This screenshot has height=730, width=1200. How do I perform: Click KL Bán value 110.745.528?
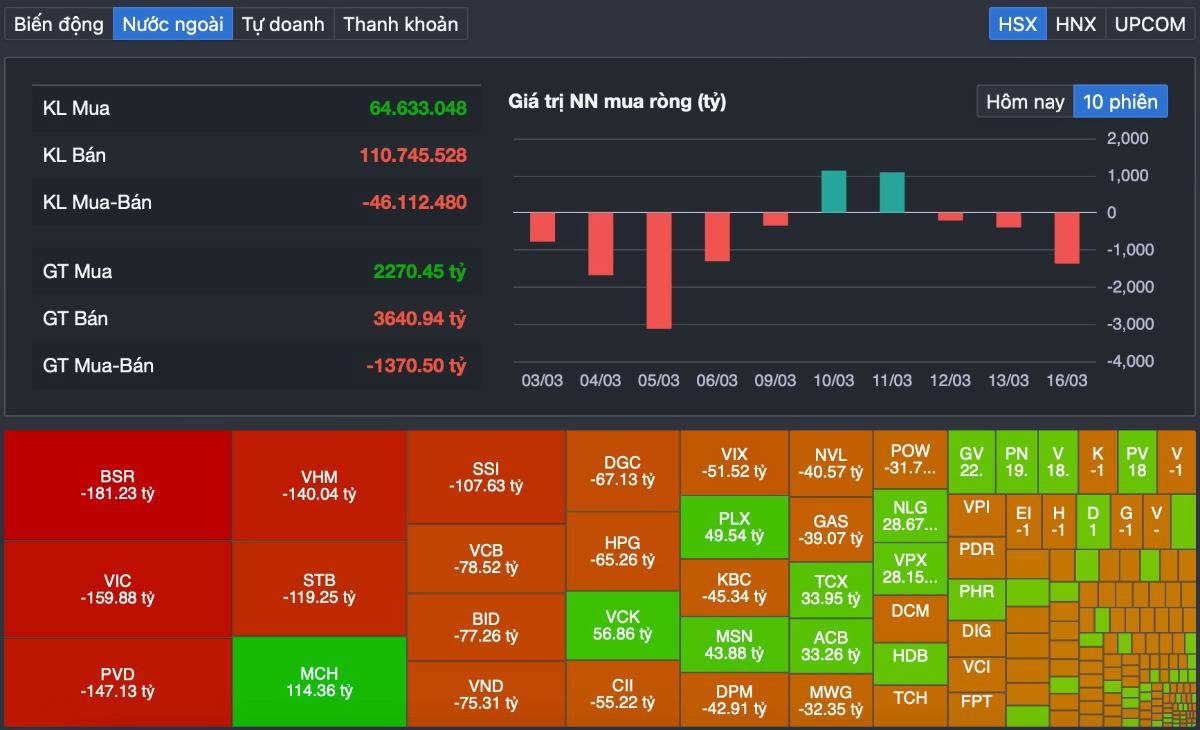[413, 155]
